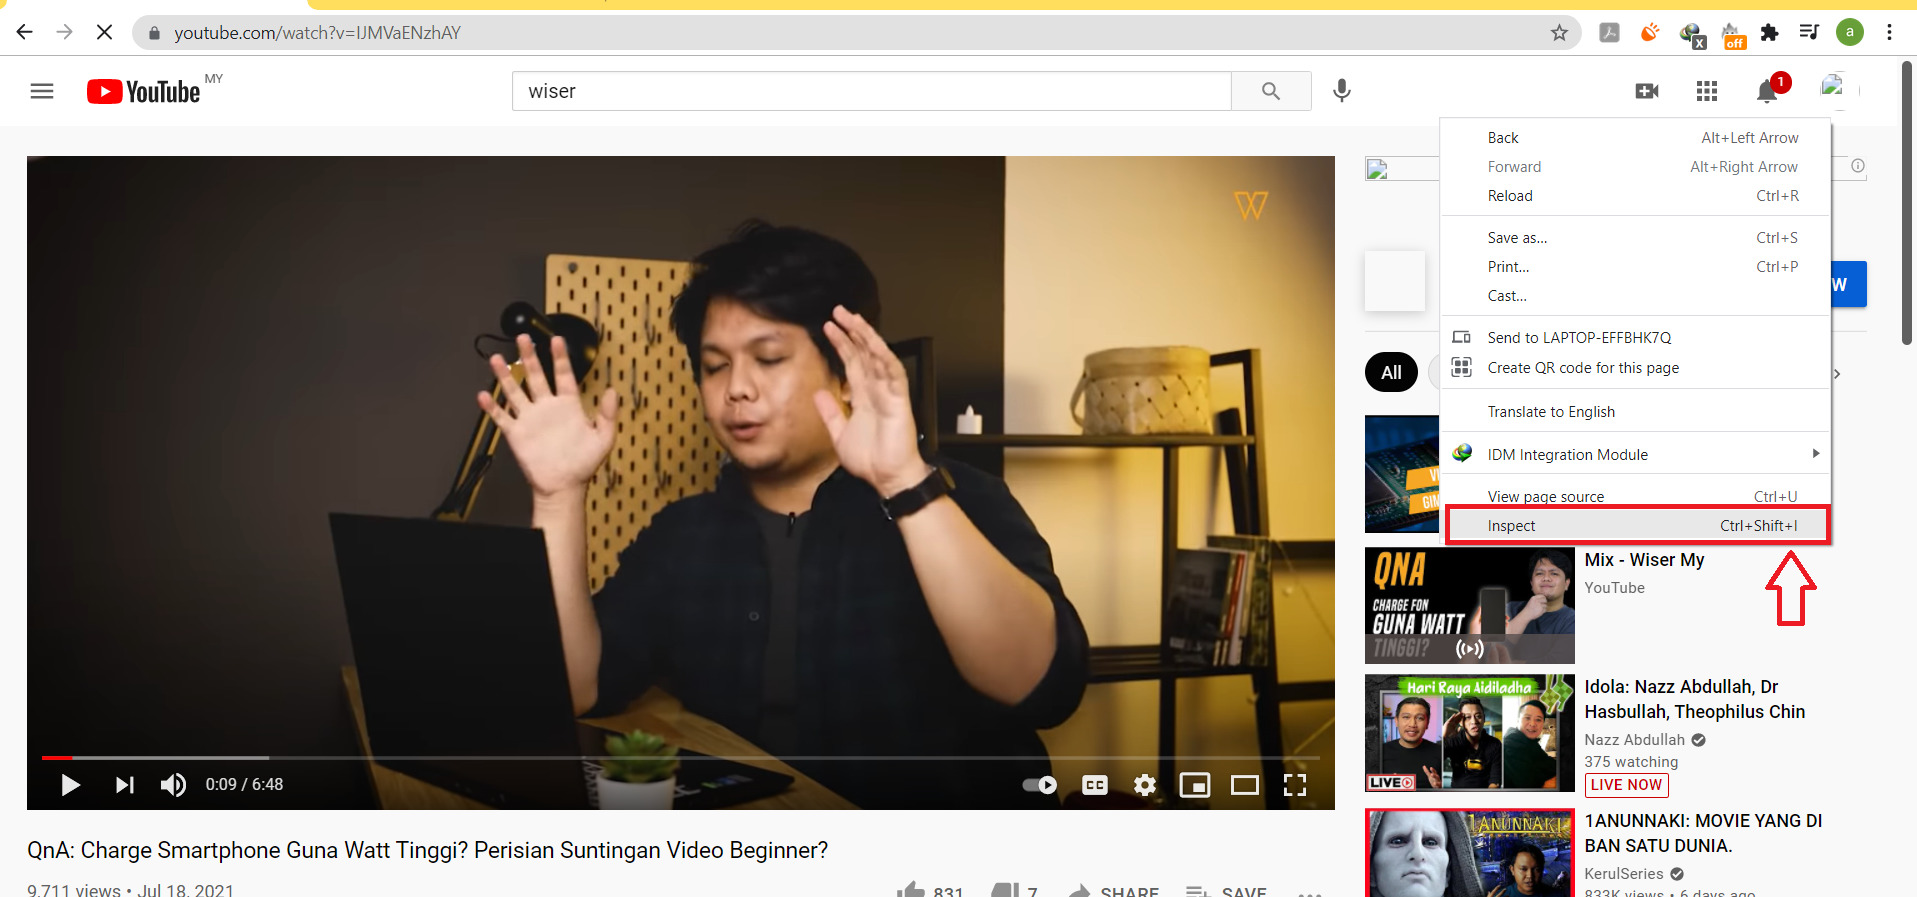
Task: Click the search box containing wiser
Action: coord(870,91)
